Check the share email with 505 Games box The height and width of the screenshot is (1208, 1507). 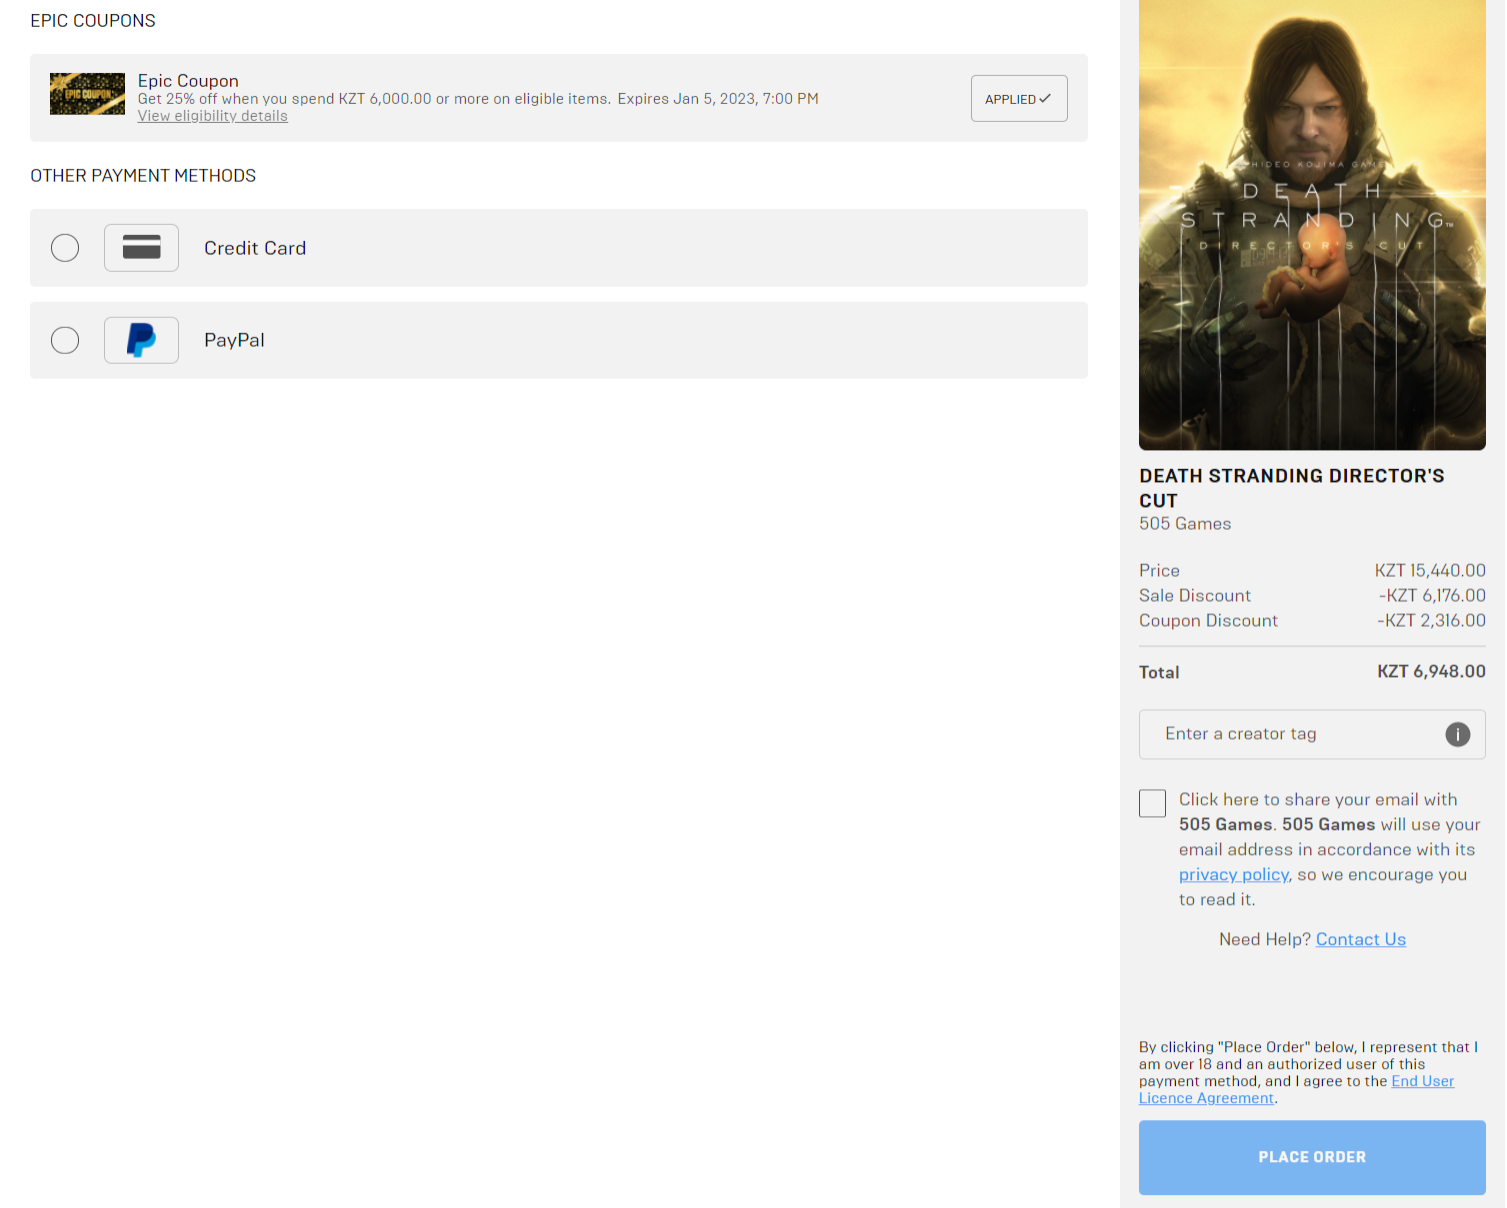(1152, 803)
